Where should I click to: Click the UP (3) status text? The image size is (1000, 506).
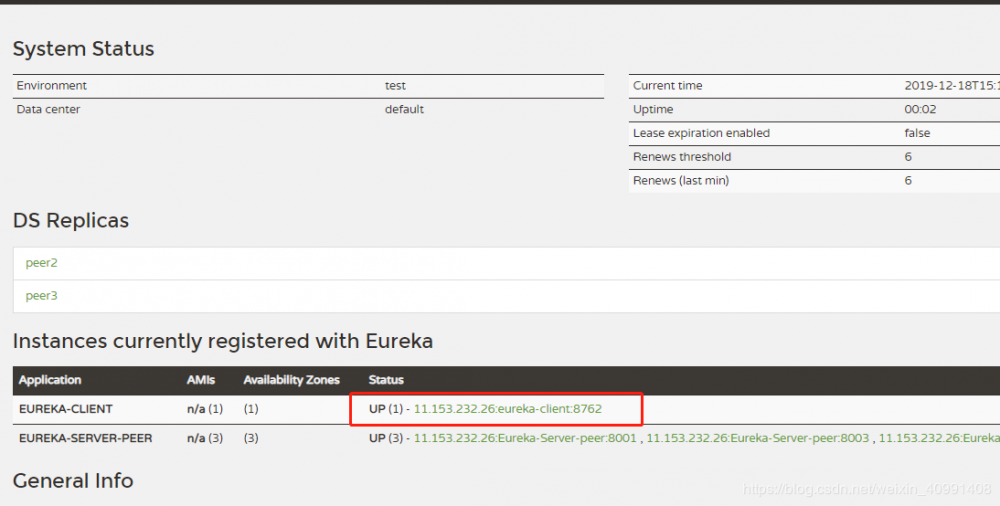click(386, 438)
